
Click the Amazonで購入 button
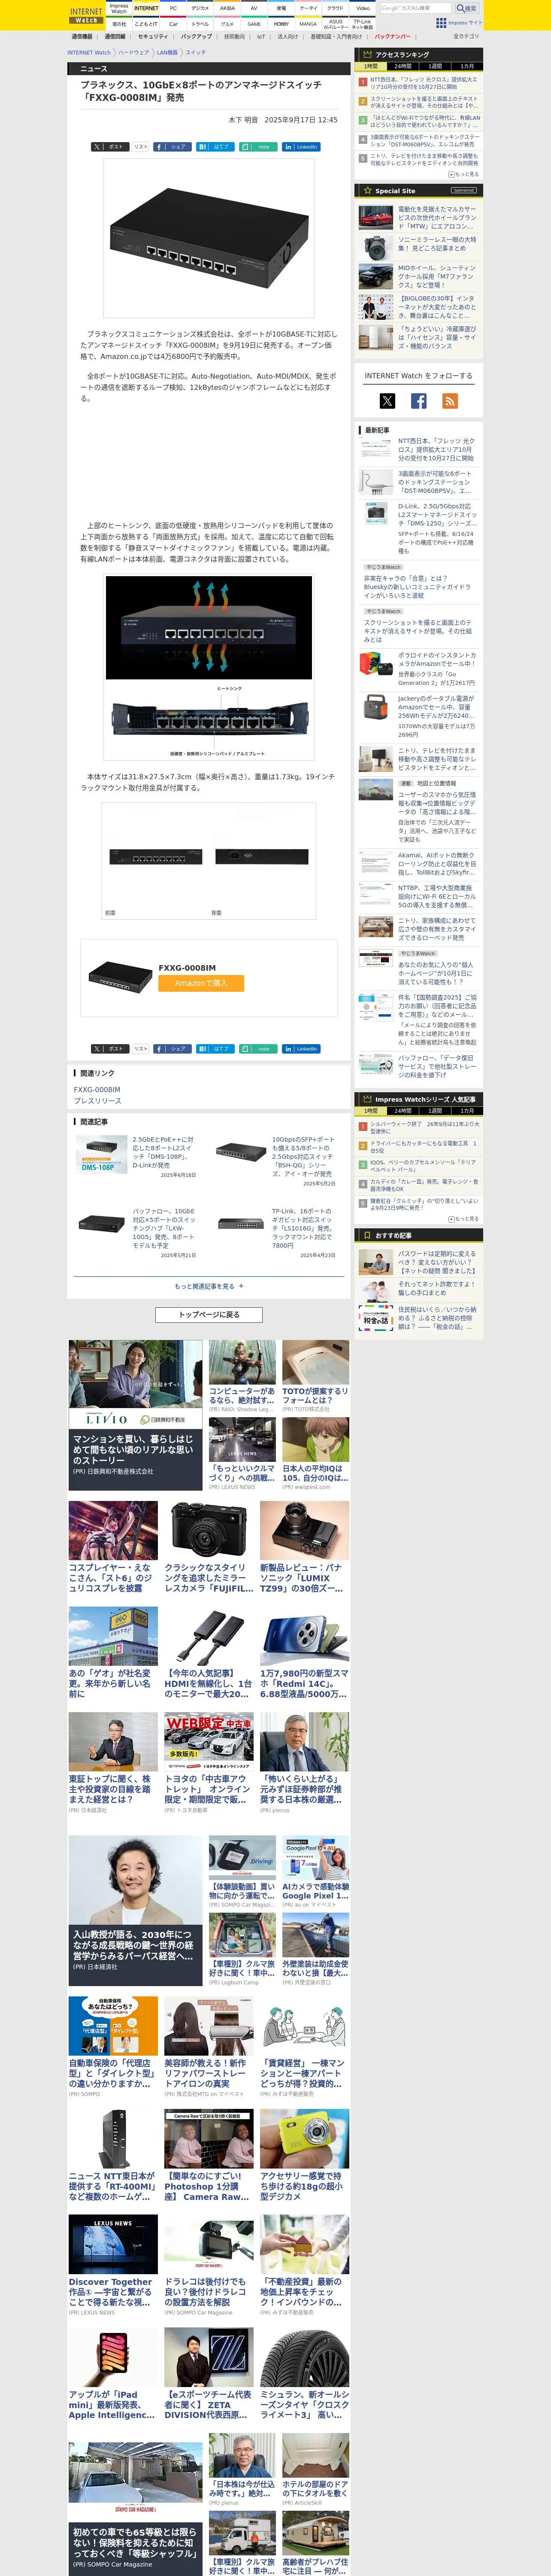(201, 983)
